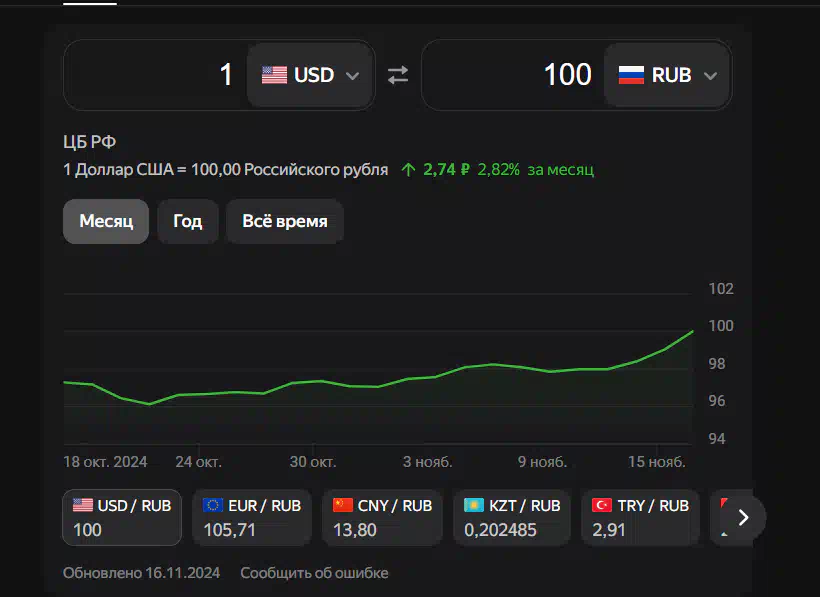Expand the USD currency dropdown chevron
This screenshot has height=597, width=820.
352,76
